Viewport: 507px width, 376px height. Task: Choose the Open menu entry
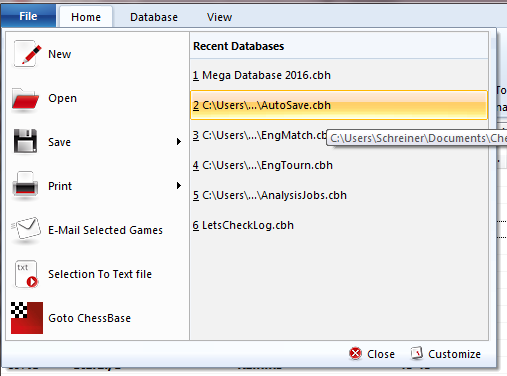point(97,98)
